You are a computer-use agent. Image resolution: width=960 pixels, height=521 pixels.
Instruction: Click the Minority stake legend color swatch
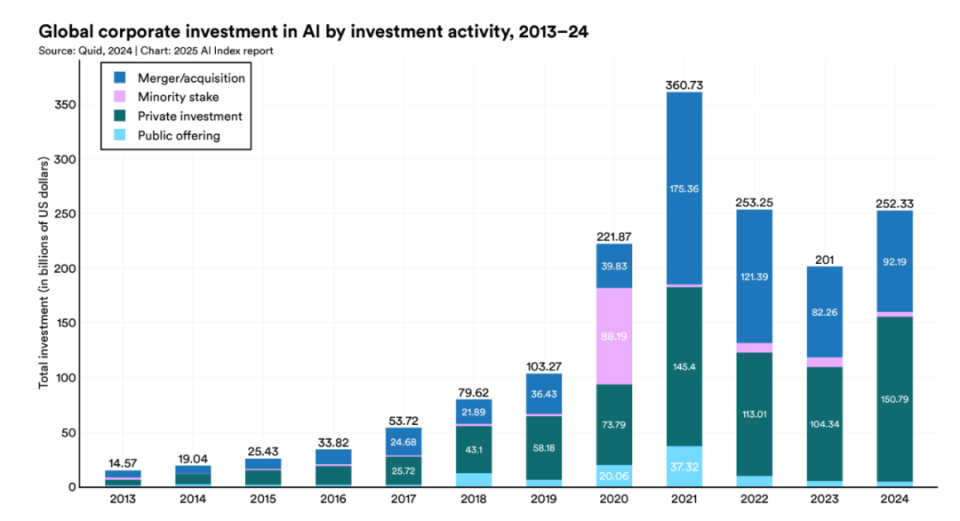pyautogui.click(x=120, y=96)
